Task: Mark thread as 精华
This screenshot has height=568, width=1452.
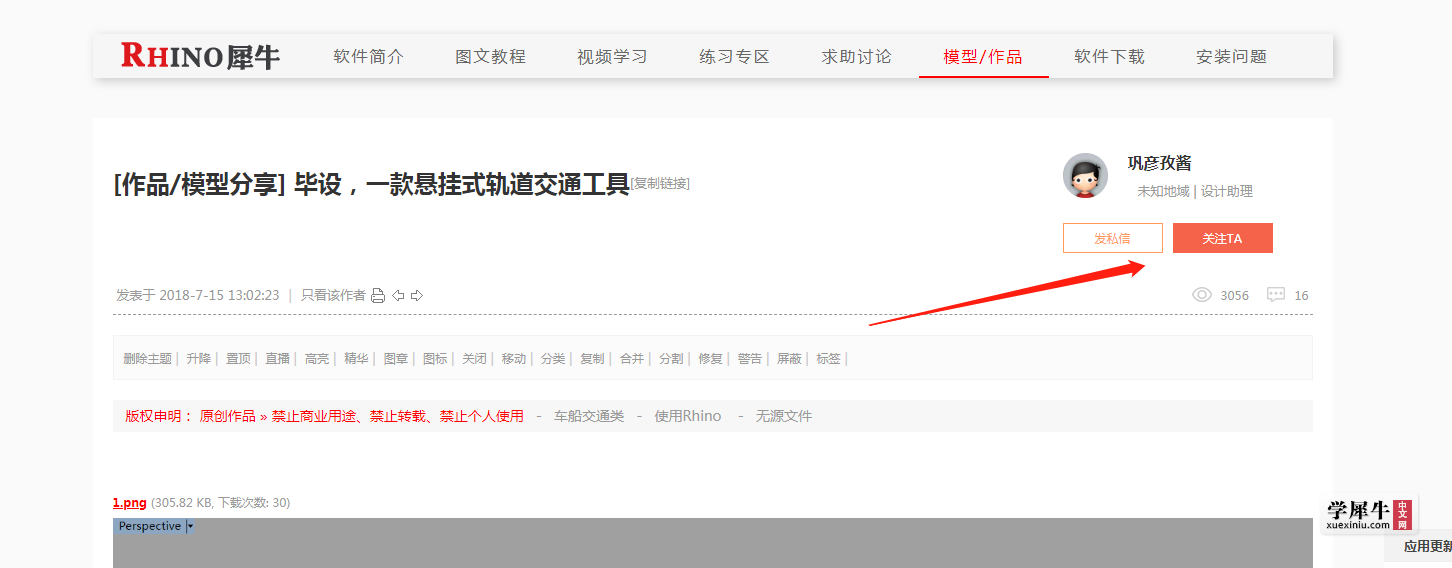Action: pos(357,358)
